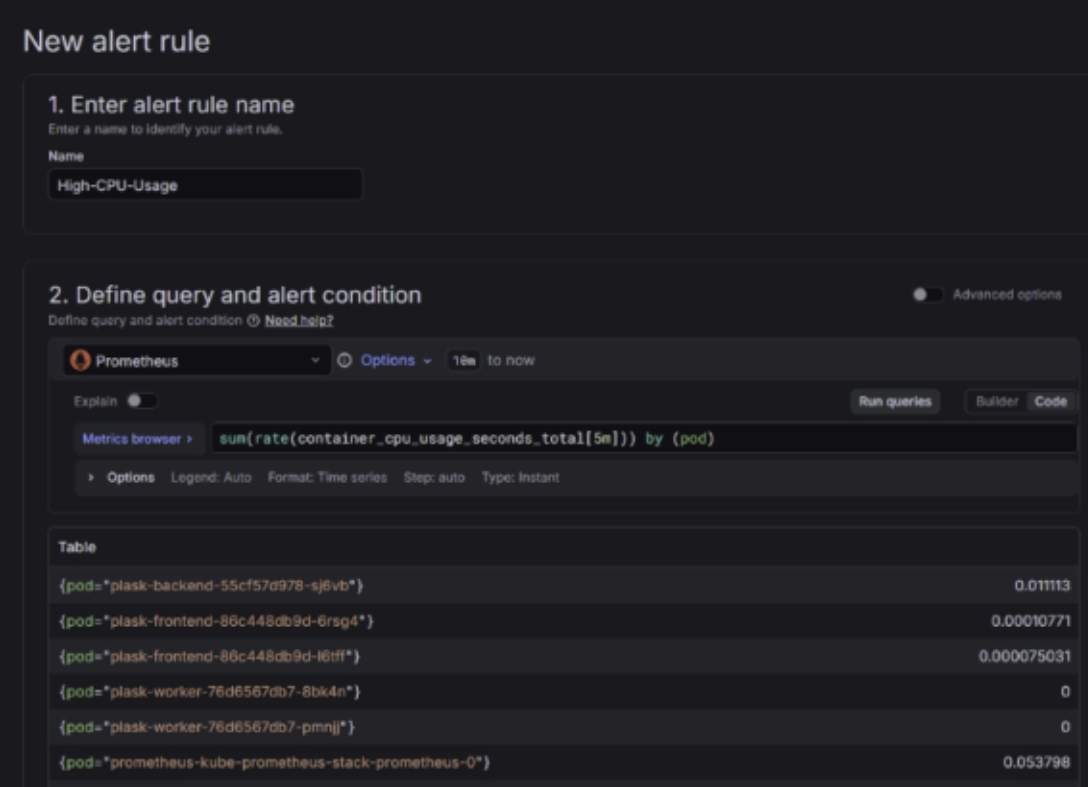Open the Metrics browser

click(138, 438)
